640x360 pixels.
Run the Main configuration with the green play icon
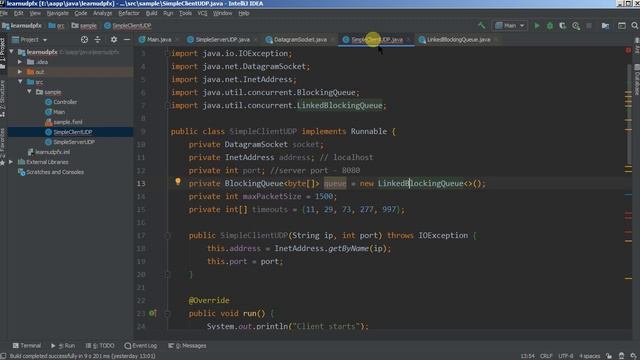coord(537,25)
